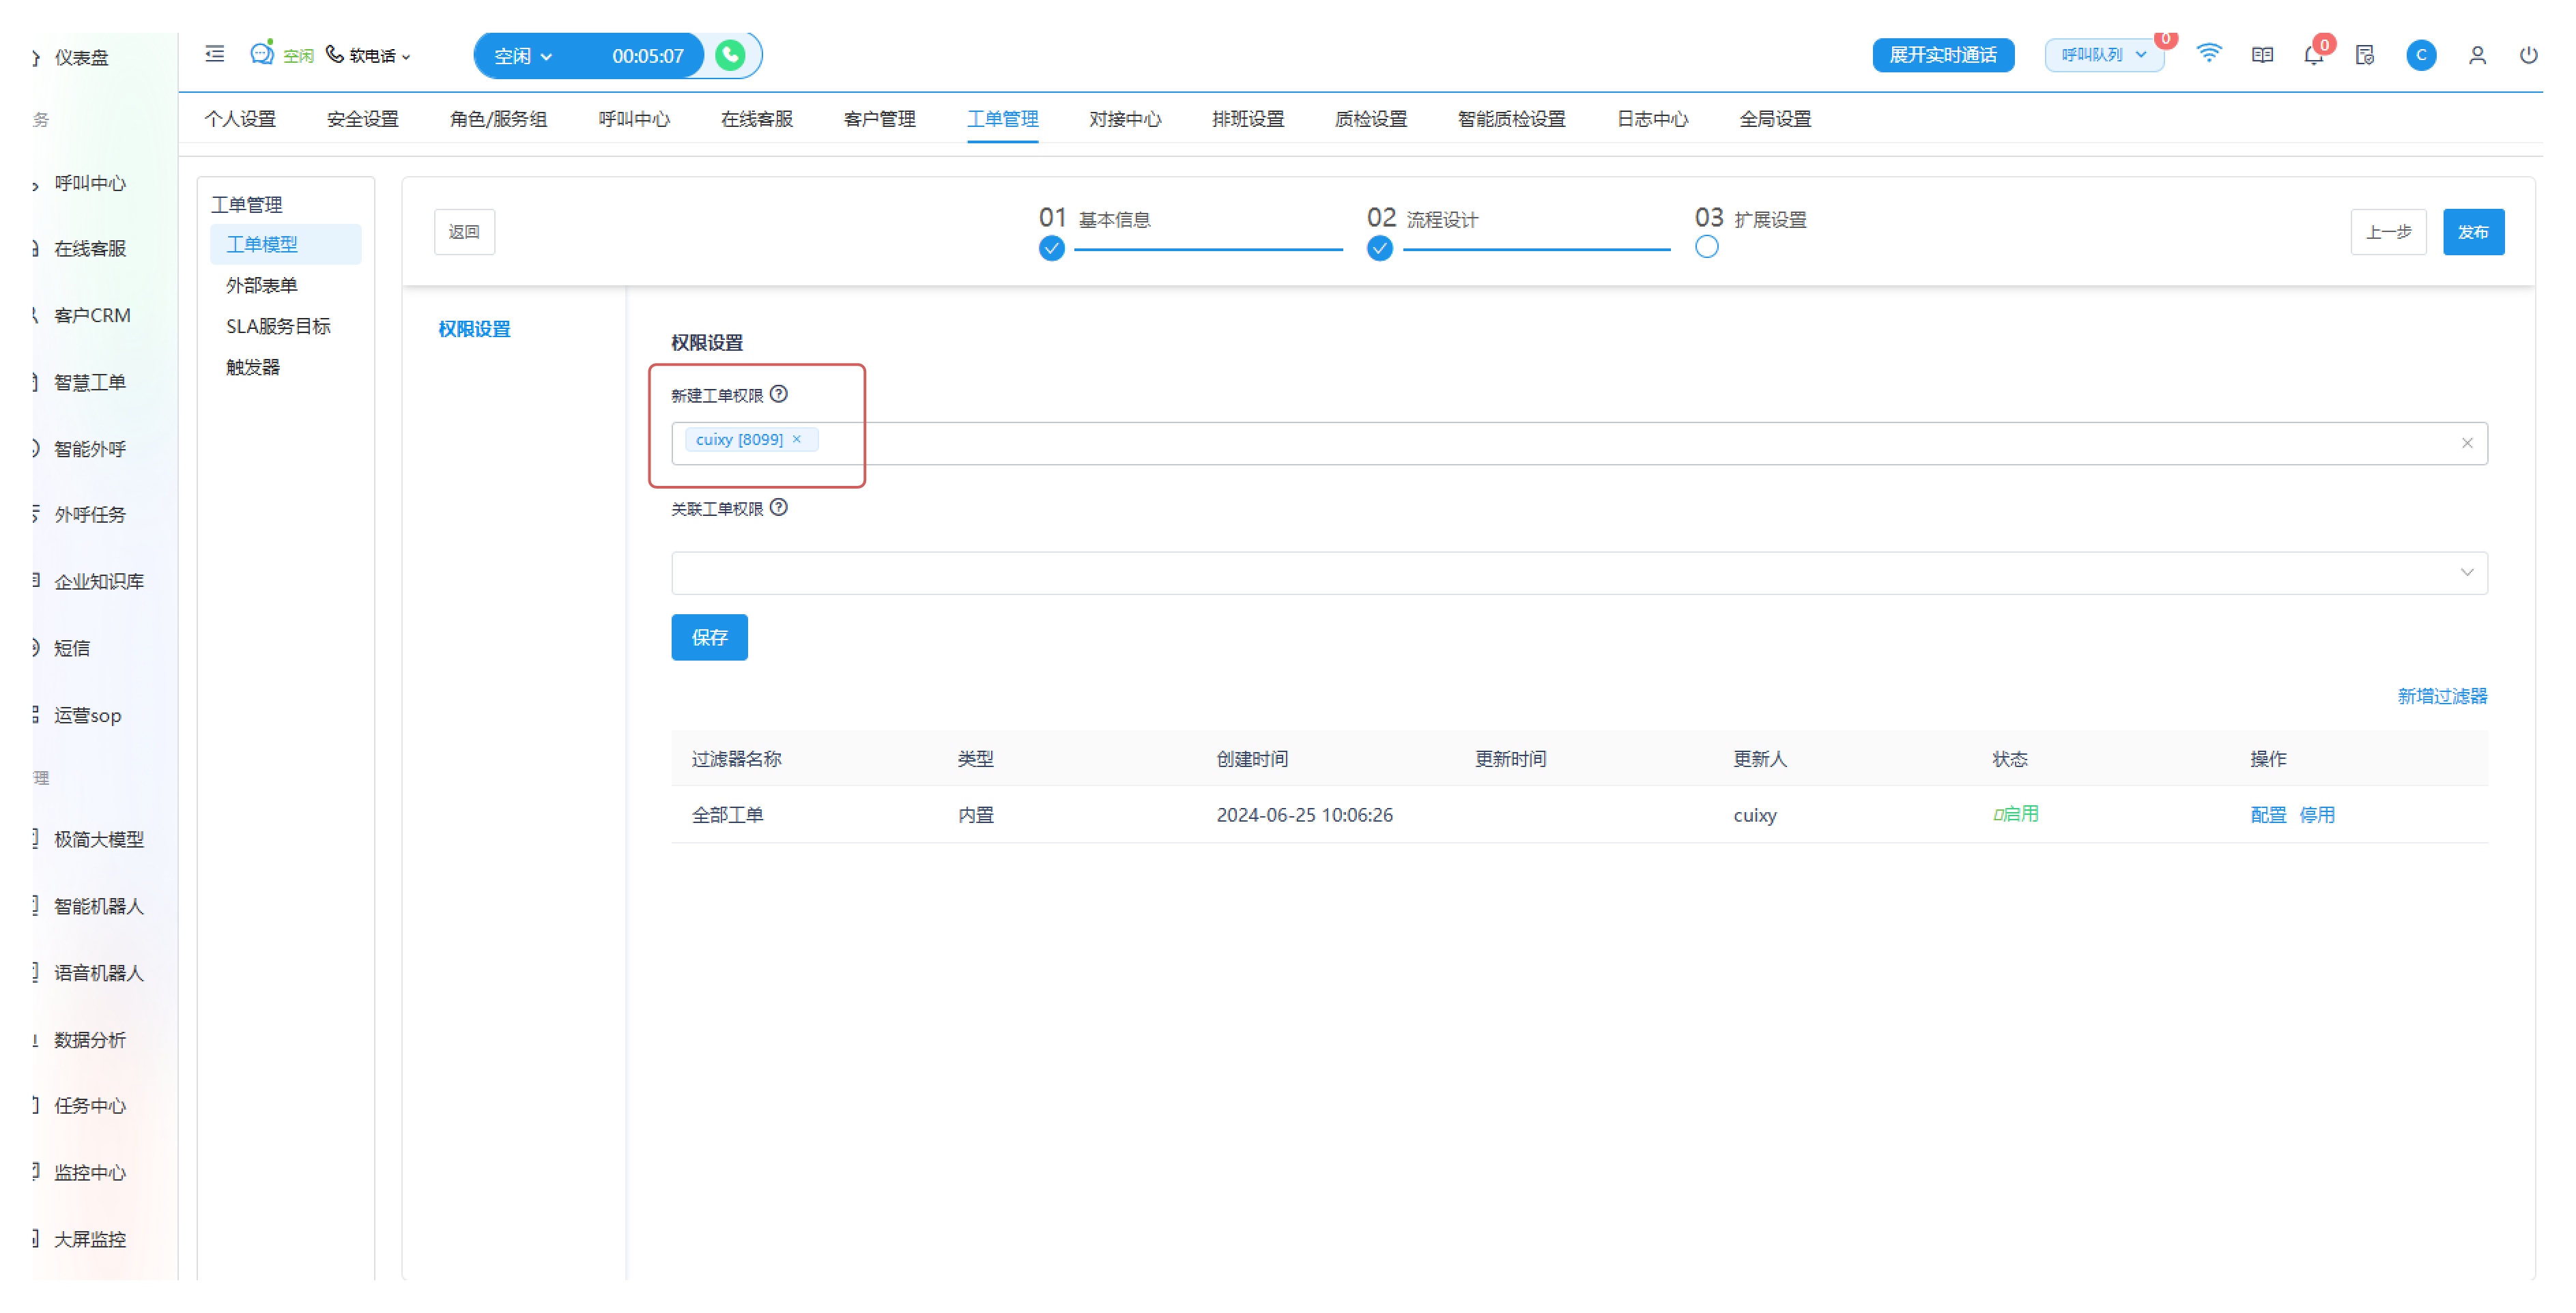Click 配置 for the 全部工单 filter

(x=2267, y=815)
